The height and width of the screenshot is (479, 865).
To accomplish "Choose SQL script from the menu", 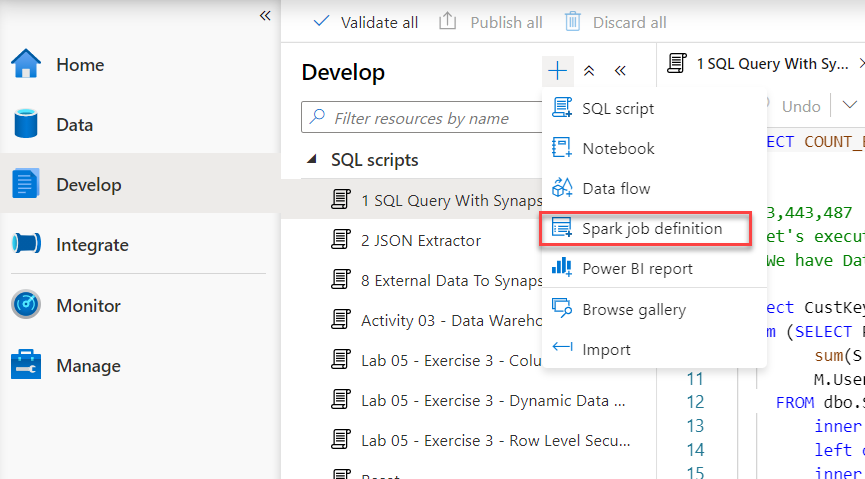I will point(654,108).
